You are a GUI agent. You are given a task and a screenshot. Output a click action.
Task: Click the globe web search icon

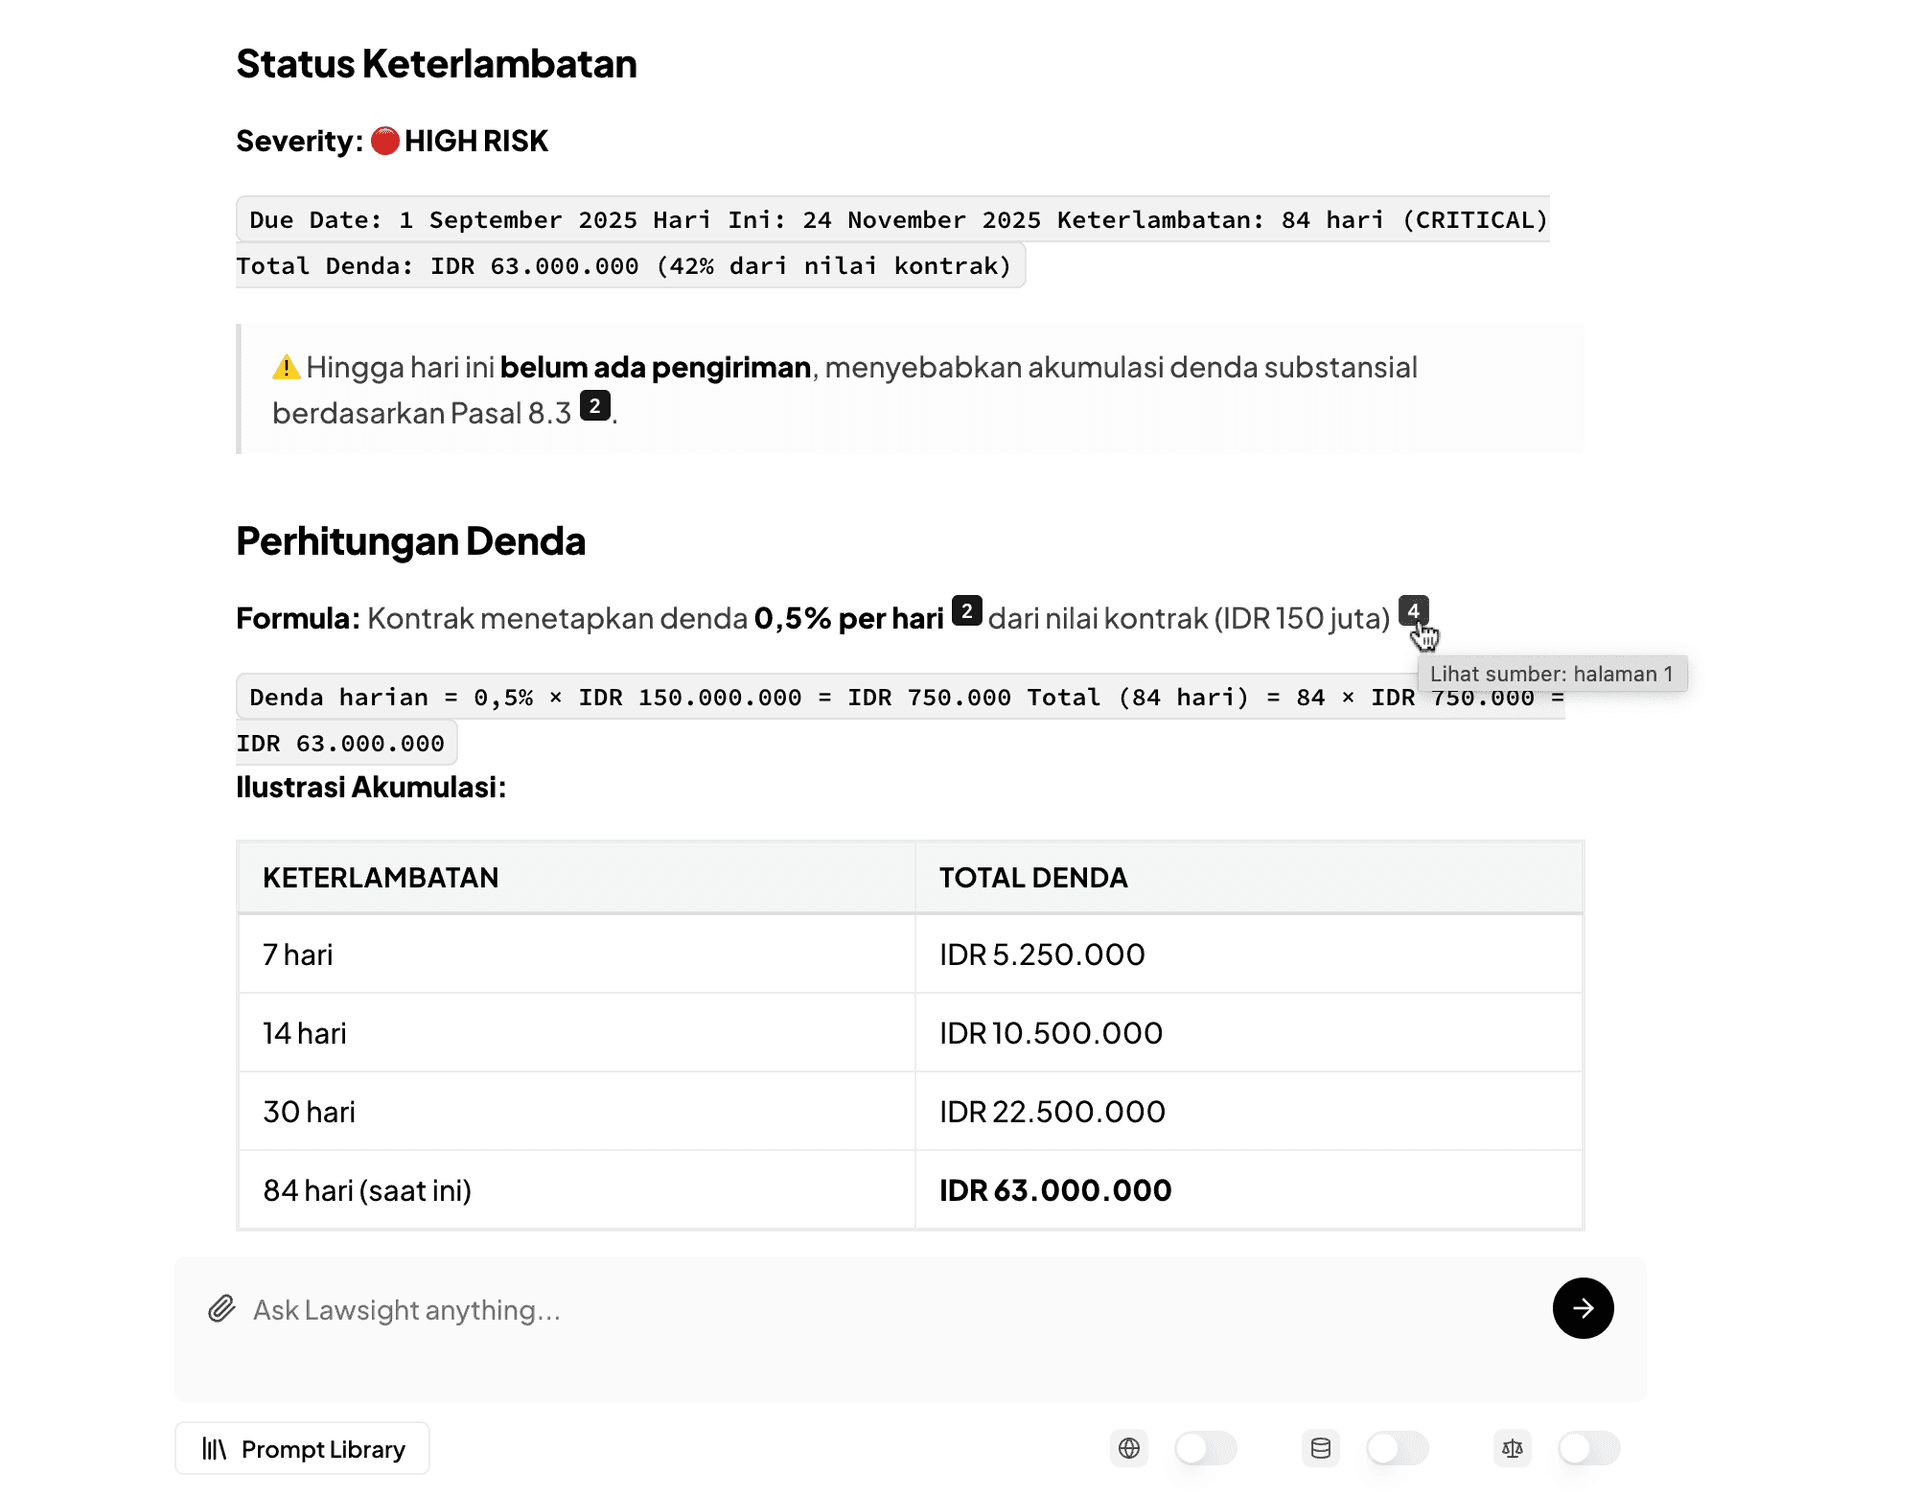click(x=1129, y=1447)
